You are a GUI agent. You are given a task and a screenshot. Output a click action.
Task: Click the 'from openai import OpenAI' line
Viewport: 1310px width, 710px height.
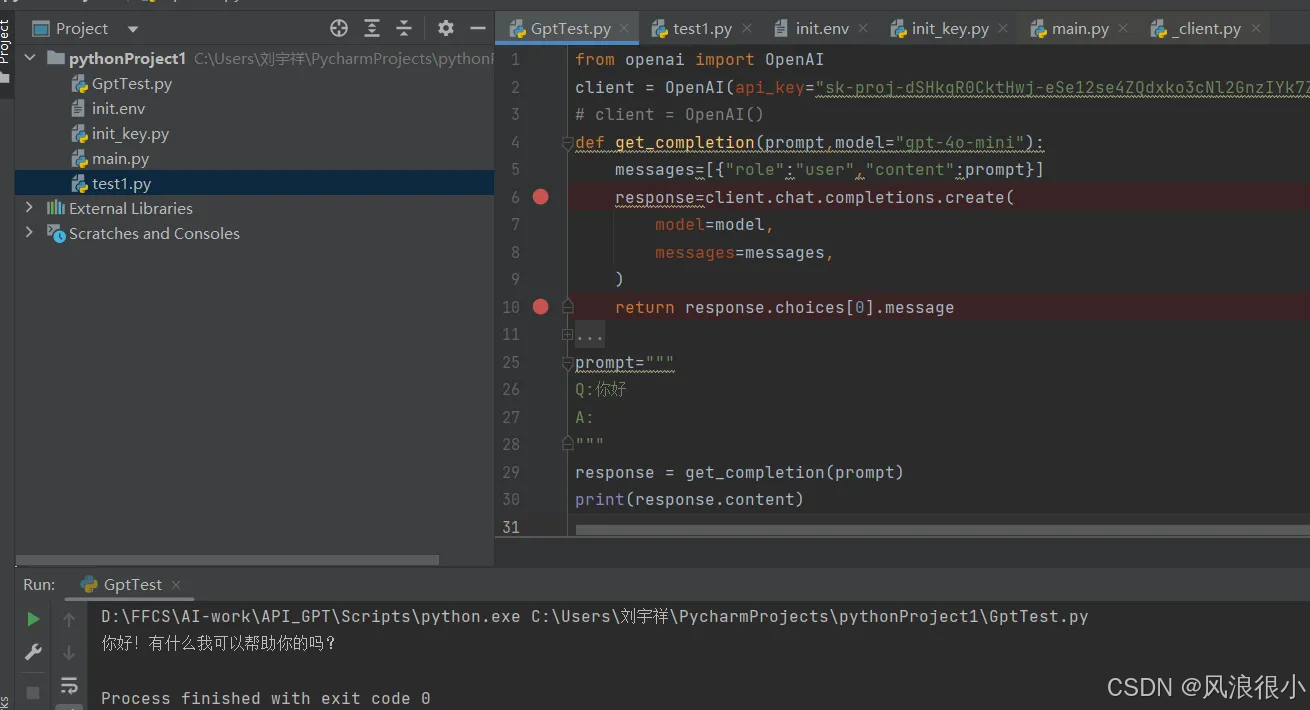699,60
